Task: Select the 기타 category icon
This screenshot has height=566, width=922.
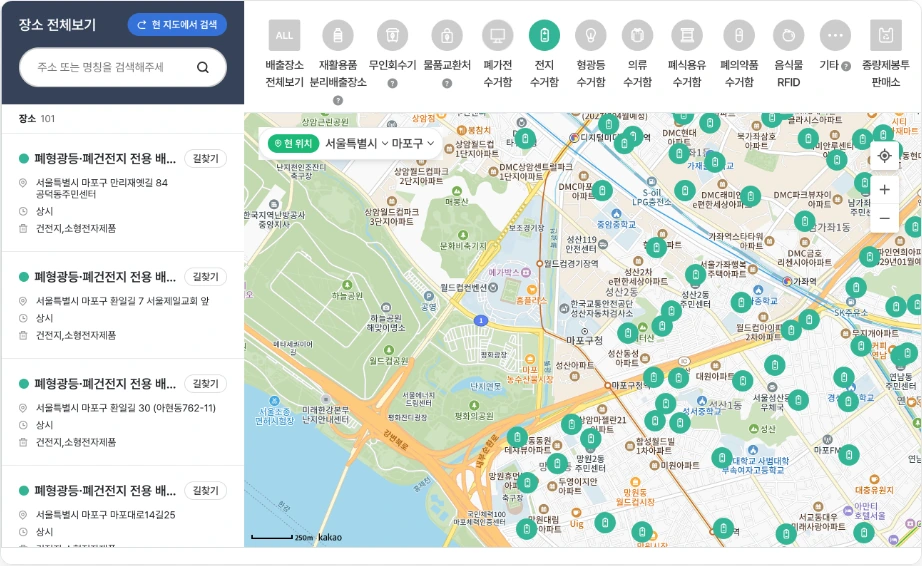Action: pyautogui.click(x=835, y=35)
